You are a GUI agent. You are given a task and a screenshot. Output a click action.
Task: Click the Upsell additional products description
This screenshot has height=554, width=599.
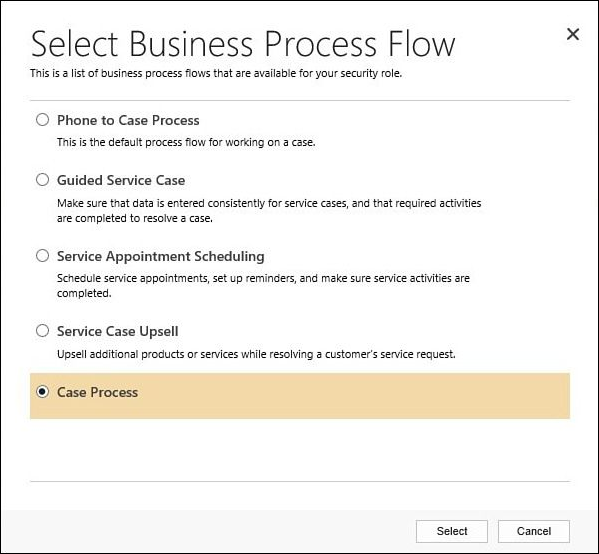(256, 354)
